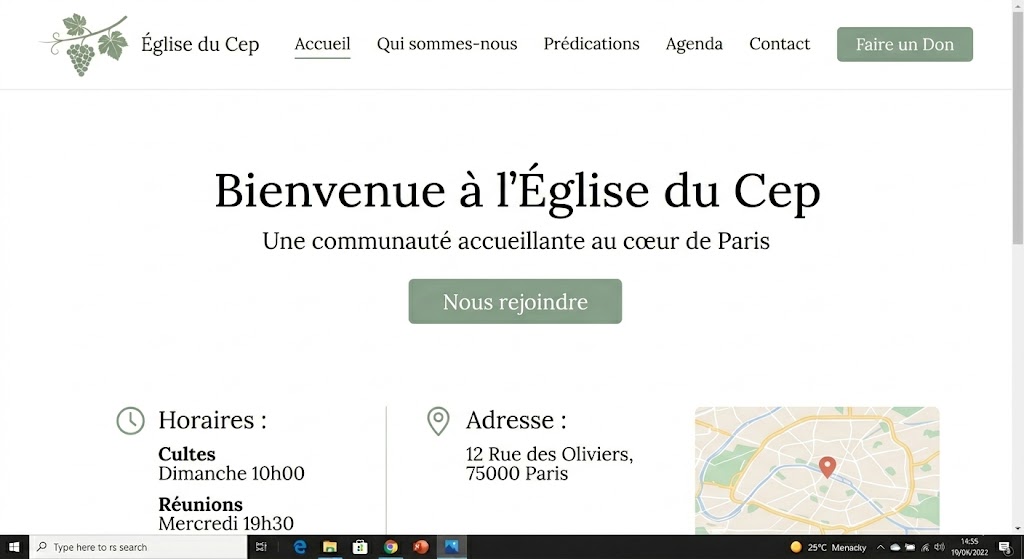Open the Agenda page
The height and width of the screenshot is (559, 1024).
click(x=694, y=44)
